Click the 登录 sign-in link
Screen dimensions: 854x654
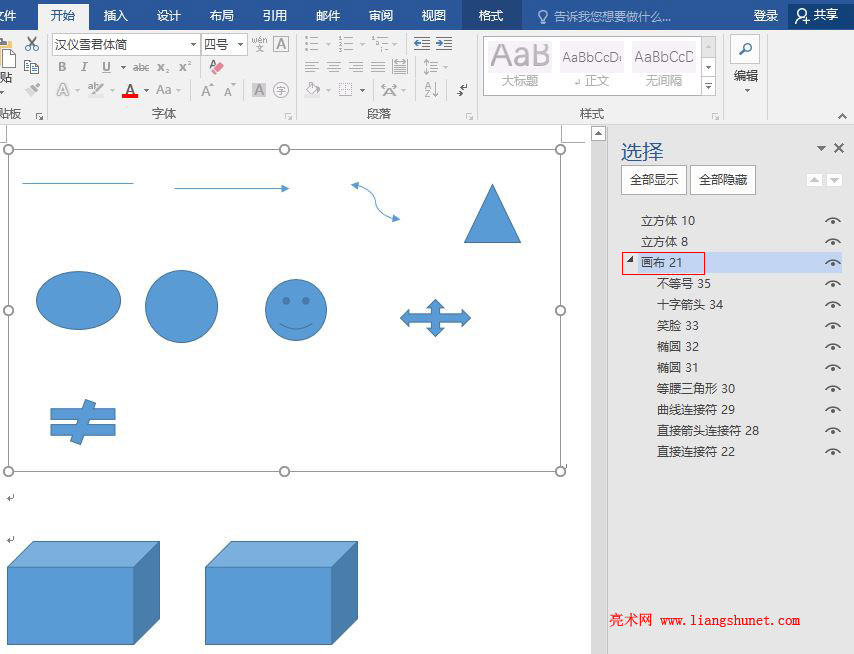[765, 16]
